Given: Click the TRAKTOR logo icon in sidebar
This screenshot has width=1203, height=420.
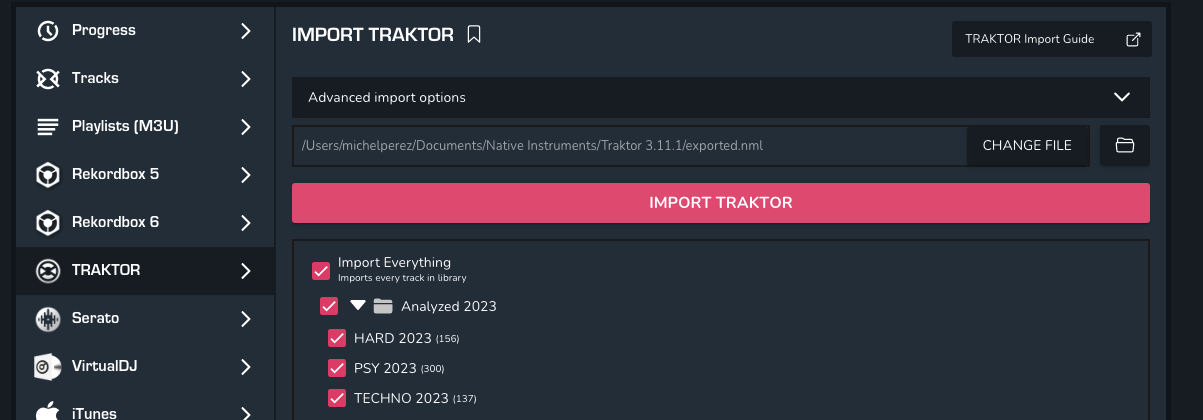Looking at the screenshot, I should click(47, 270).
